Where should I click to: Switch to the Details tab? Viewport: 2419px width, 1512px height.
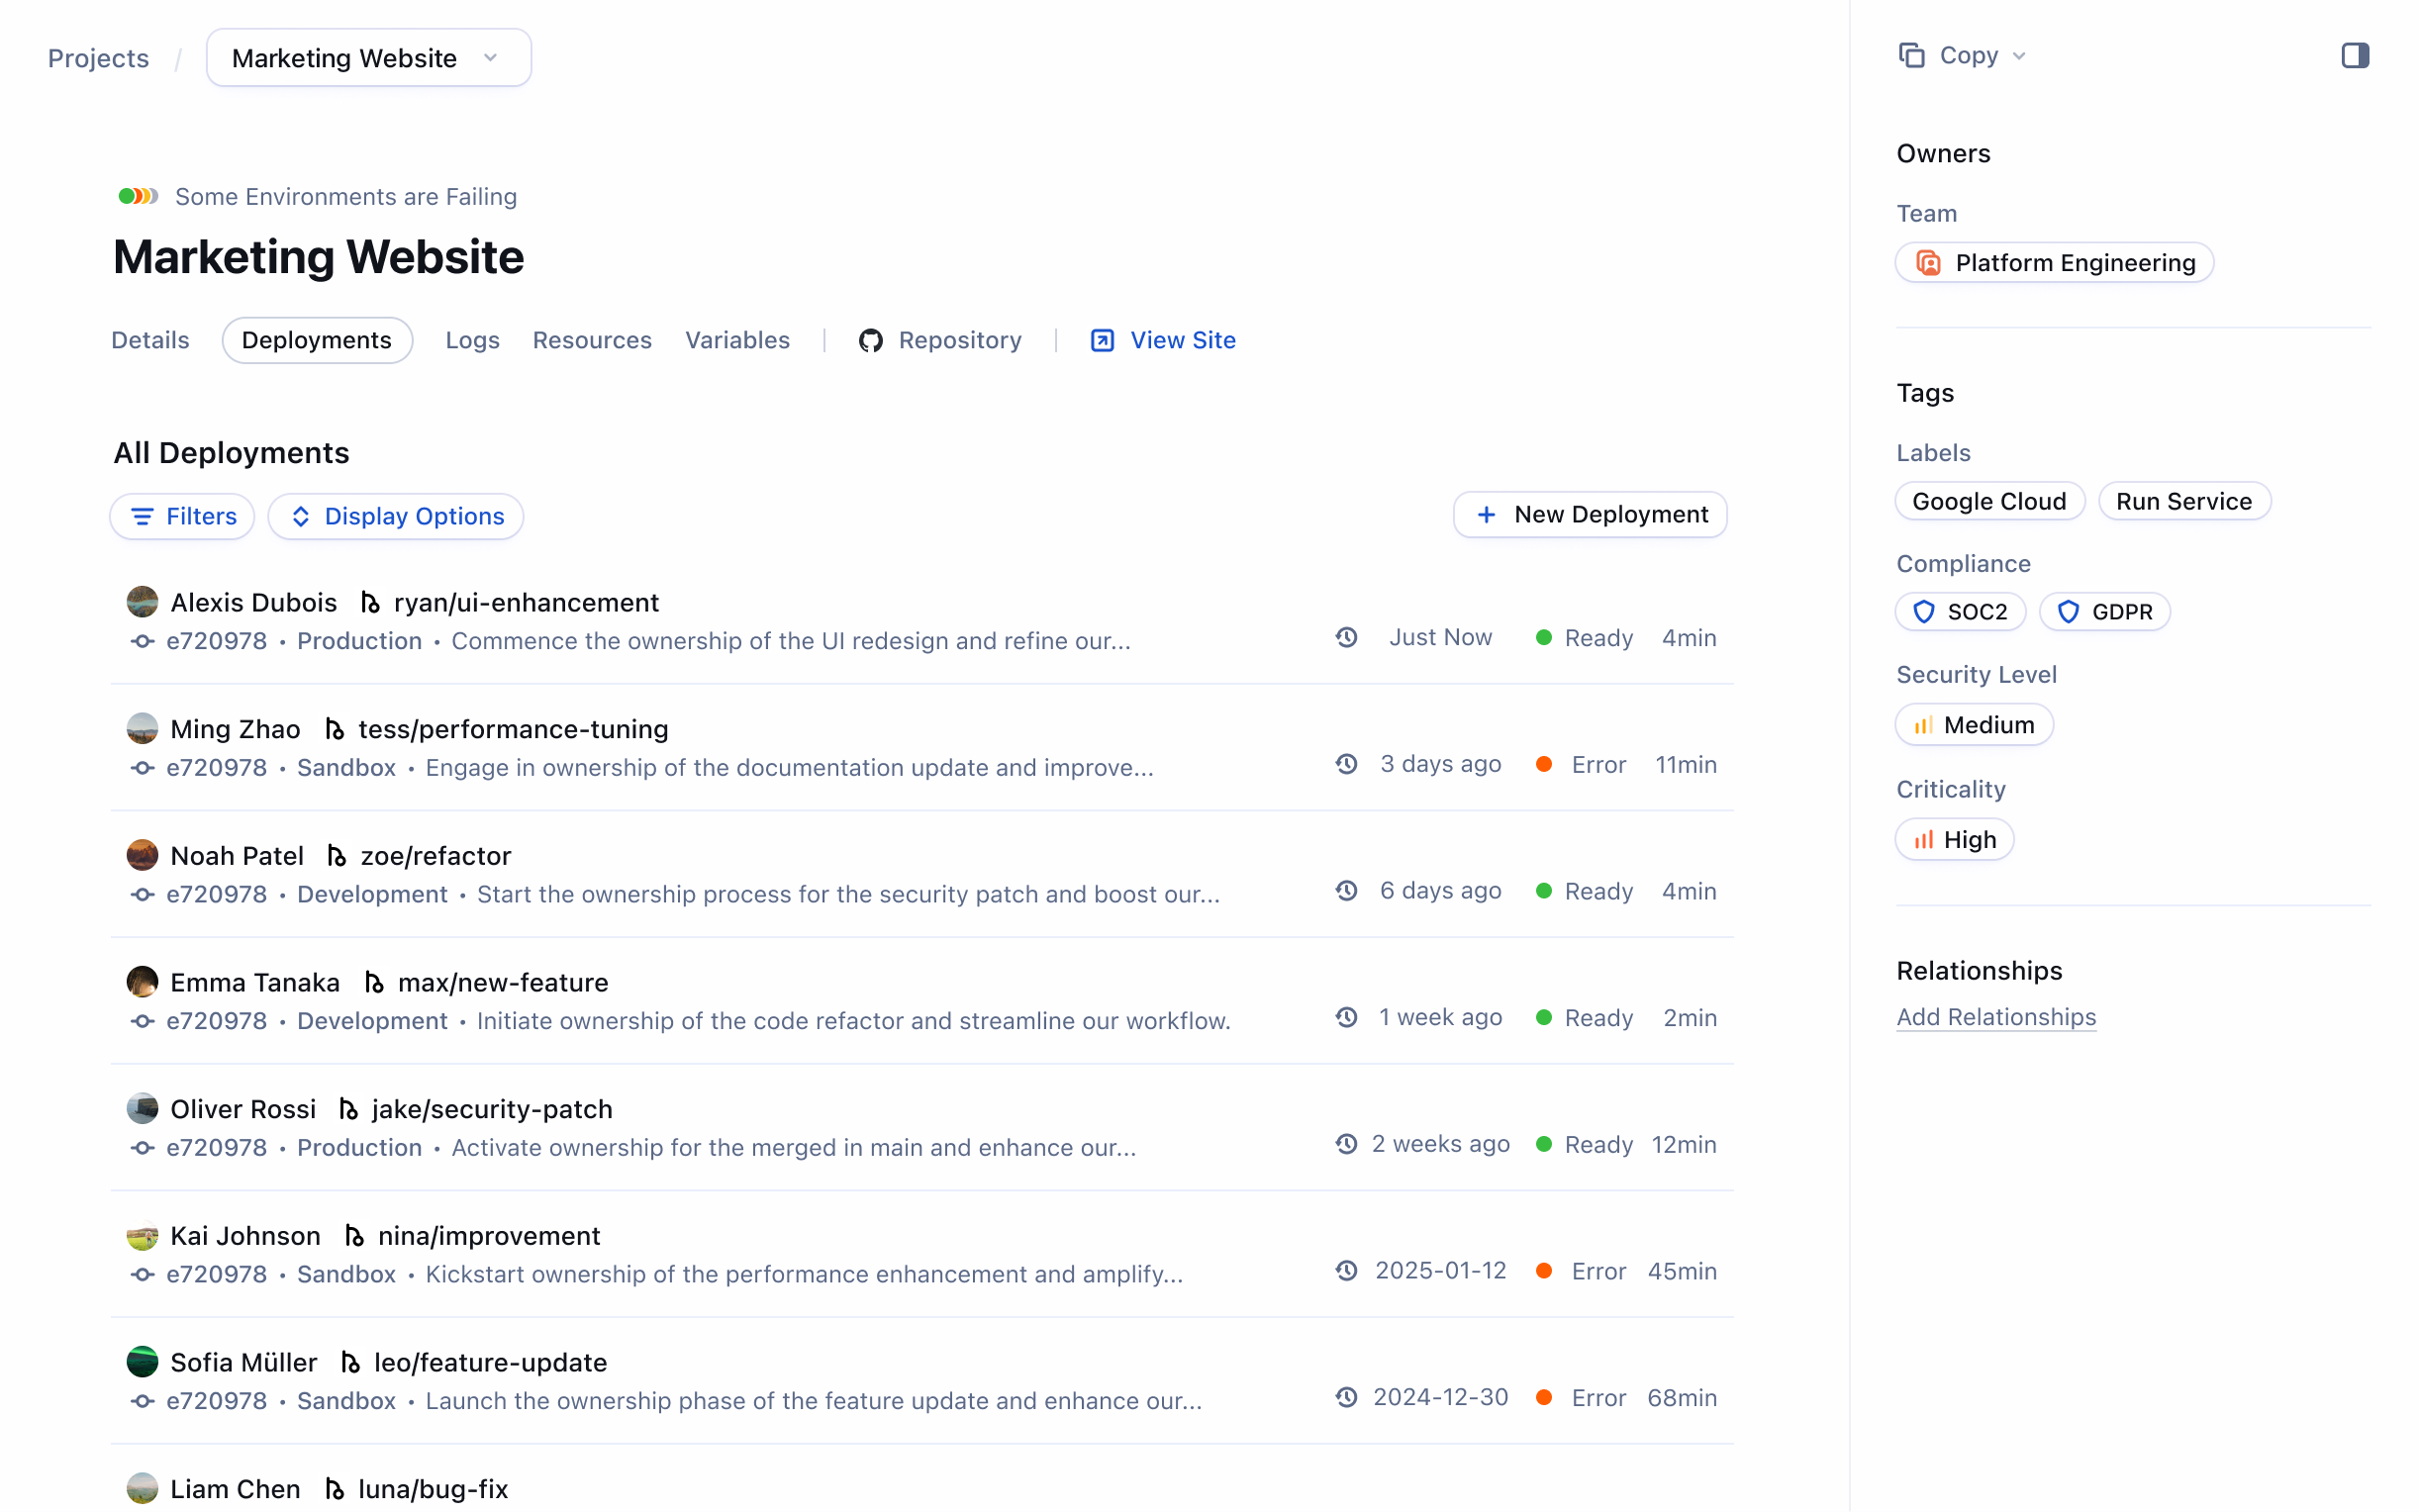pyautogui.click(x=150, y=340)
